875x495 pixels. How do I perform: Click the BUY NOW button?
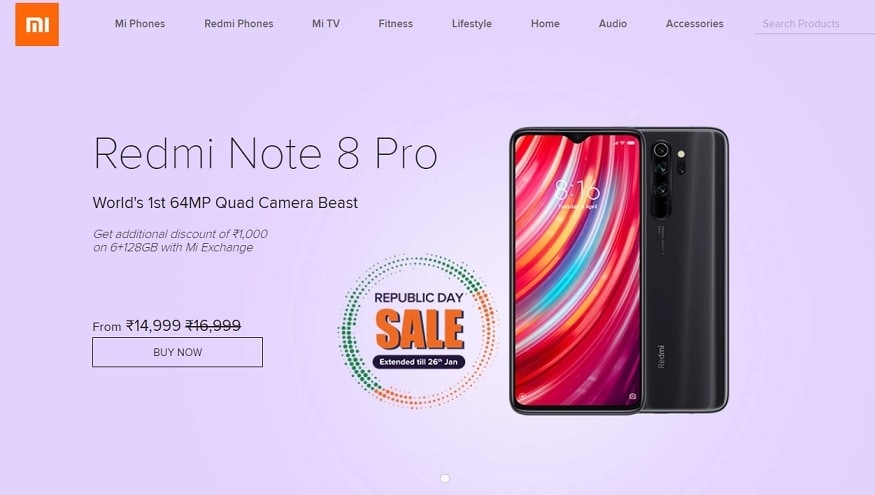(x=177, y=352)
